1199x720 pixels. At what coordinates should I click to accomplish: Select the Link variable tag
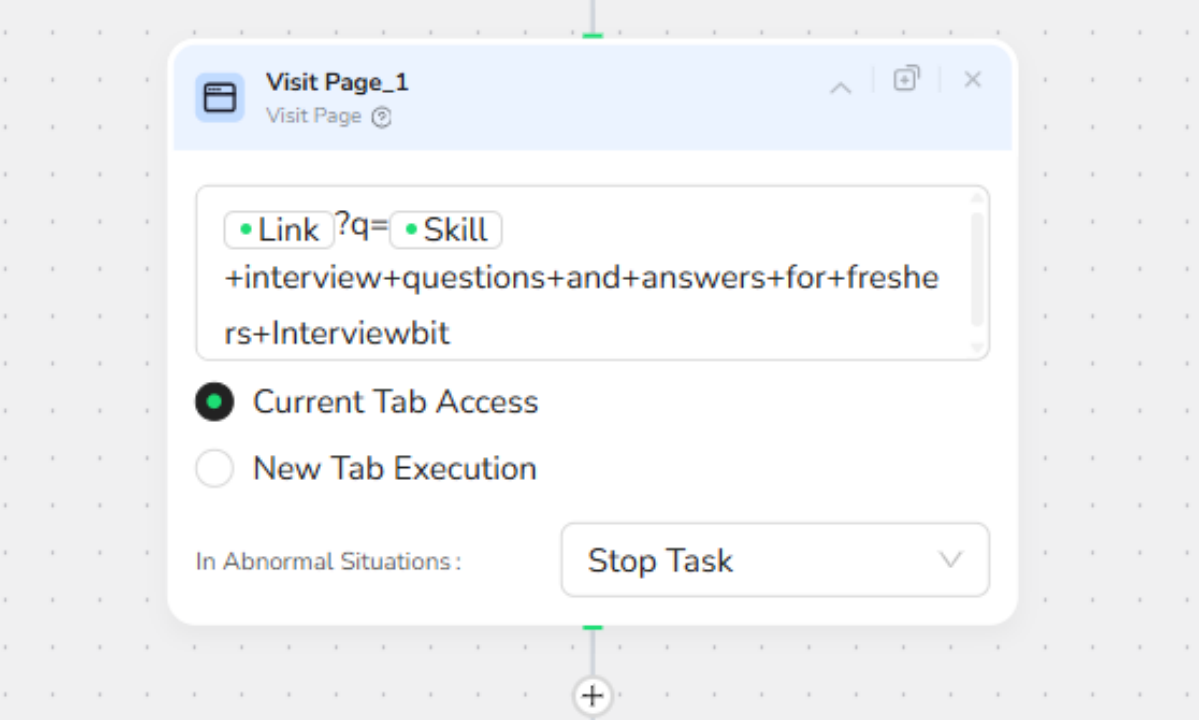(x=279, y=230)
